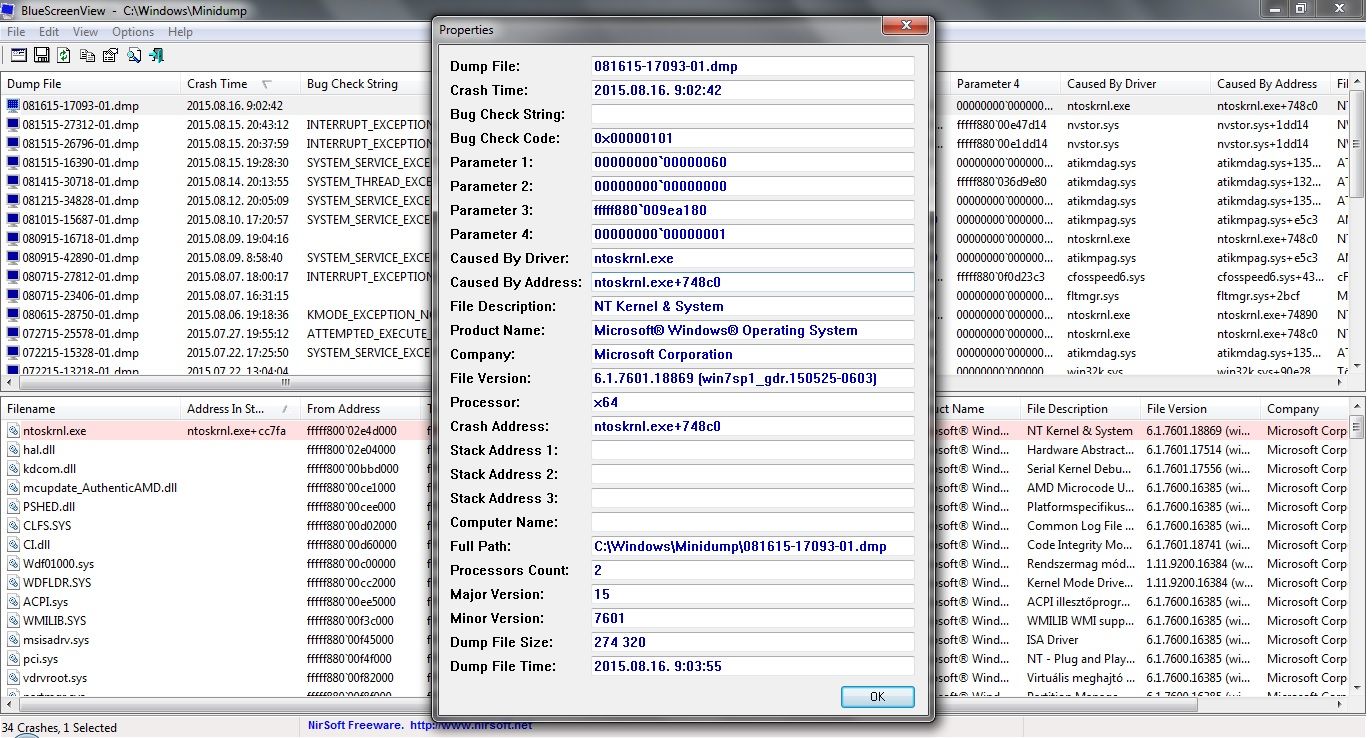Image resolution: width=1372 pixels, height=738 pixels.
Task: Sort lower pane by Filename column header
Action: point(90,409)
